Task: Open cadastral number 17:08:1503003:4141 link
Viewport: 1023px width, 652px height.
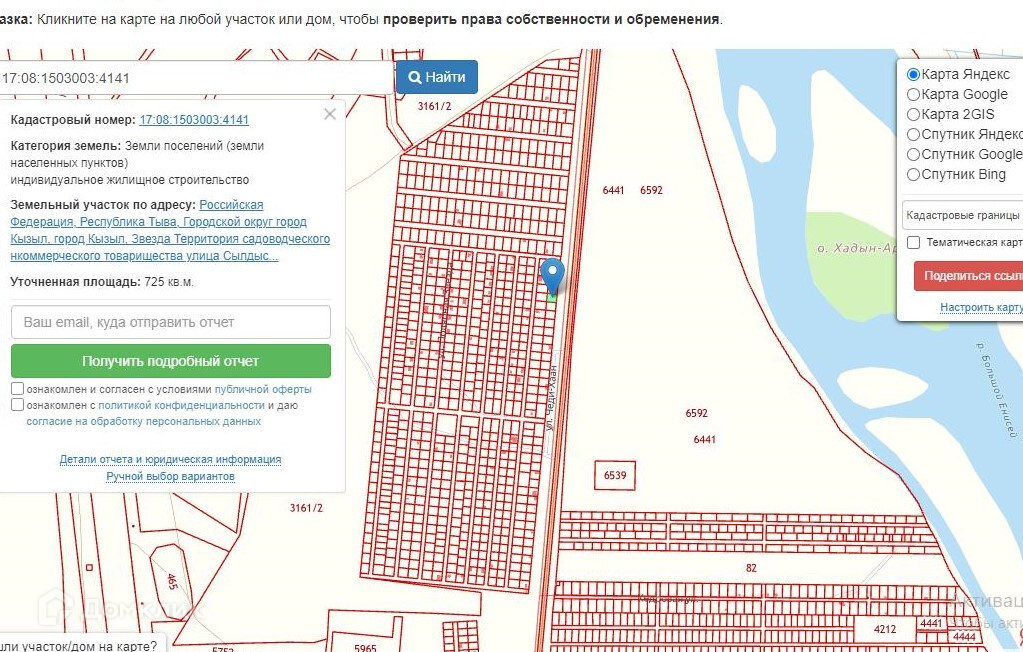Action: pos(194,120)
